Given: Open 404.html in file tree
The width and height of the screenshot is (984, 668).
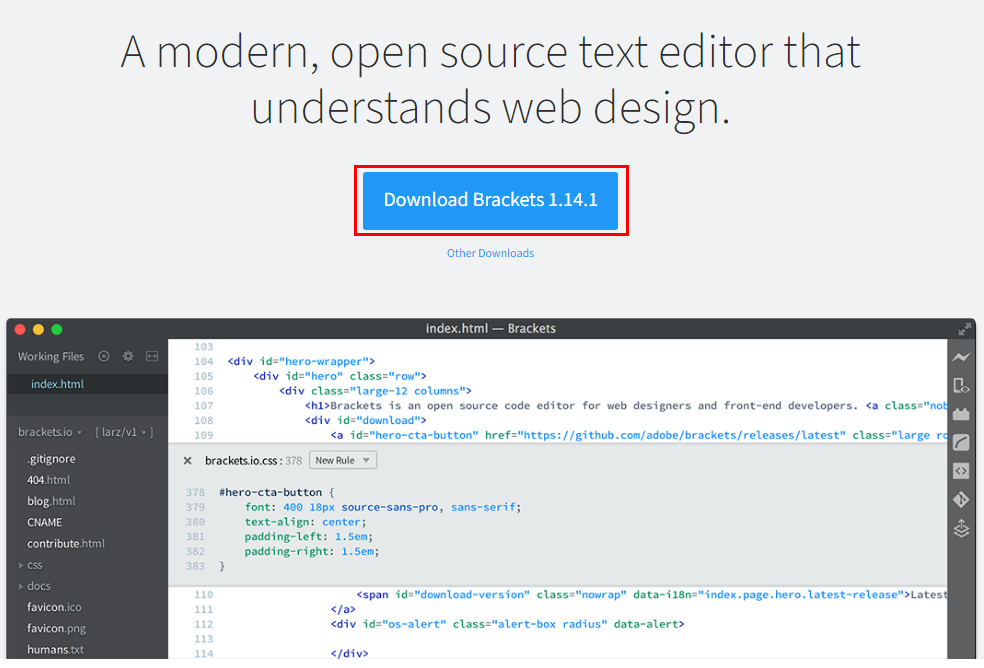Looking at the screenshot, I should pyautogui.click(x=48, y=480).
